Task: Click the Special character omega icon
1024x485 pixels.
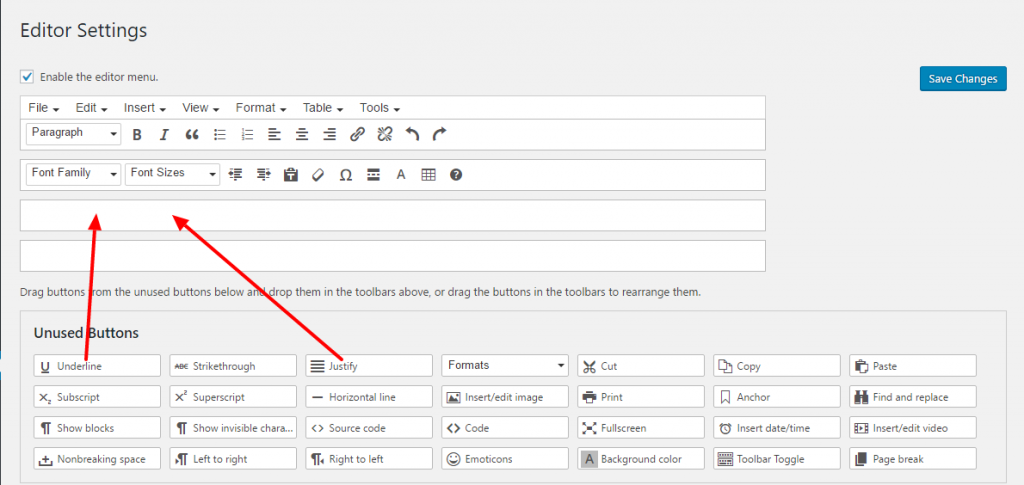Action: (346, 175)
